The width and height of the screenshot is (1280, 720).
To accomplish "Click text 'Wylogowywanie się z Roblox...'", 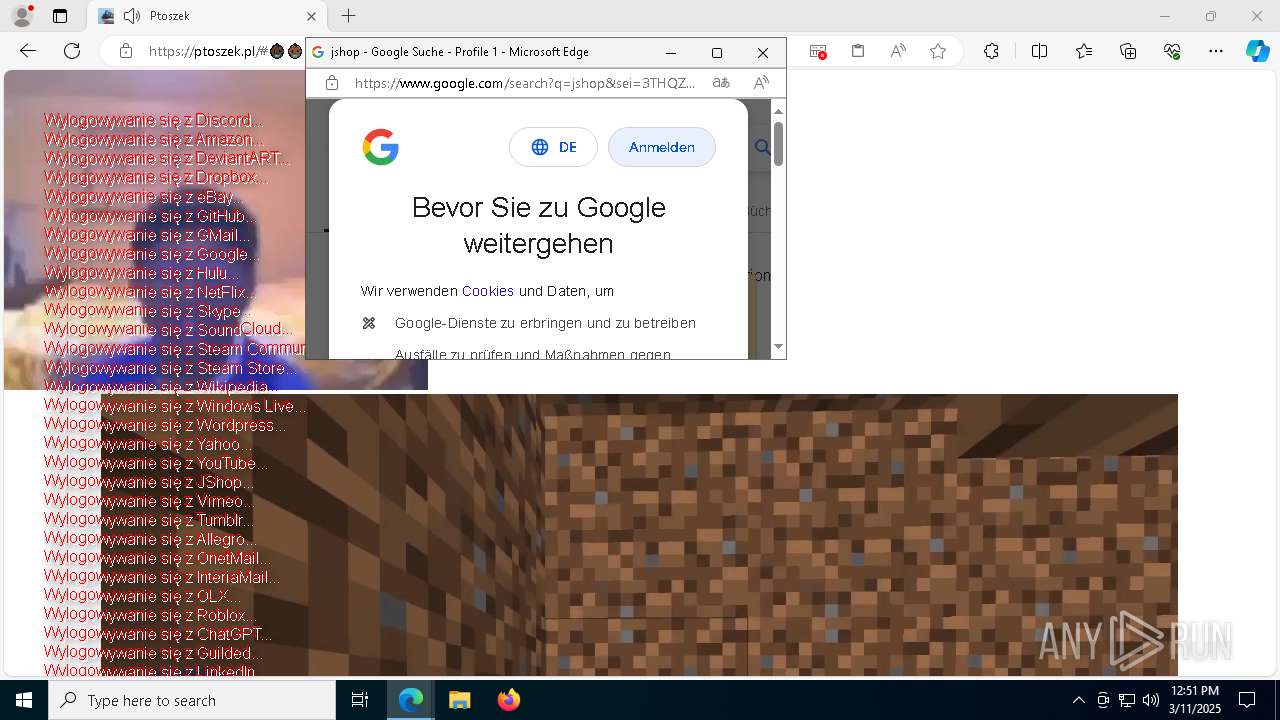I will tap(150, 615).
